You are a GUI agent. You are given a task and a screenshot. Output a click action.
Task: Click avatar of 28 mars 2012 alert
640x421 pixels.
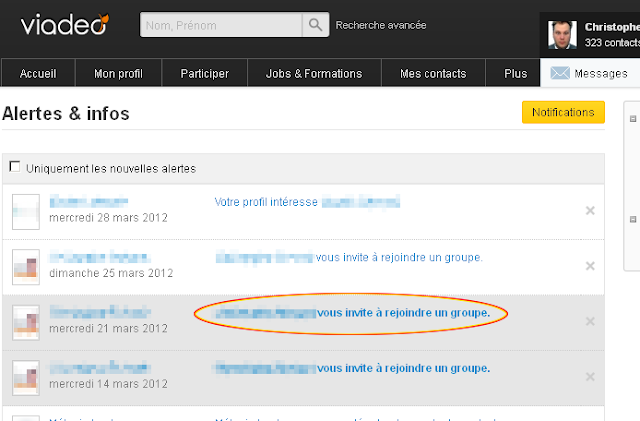tap(26, 212)
